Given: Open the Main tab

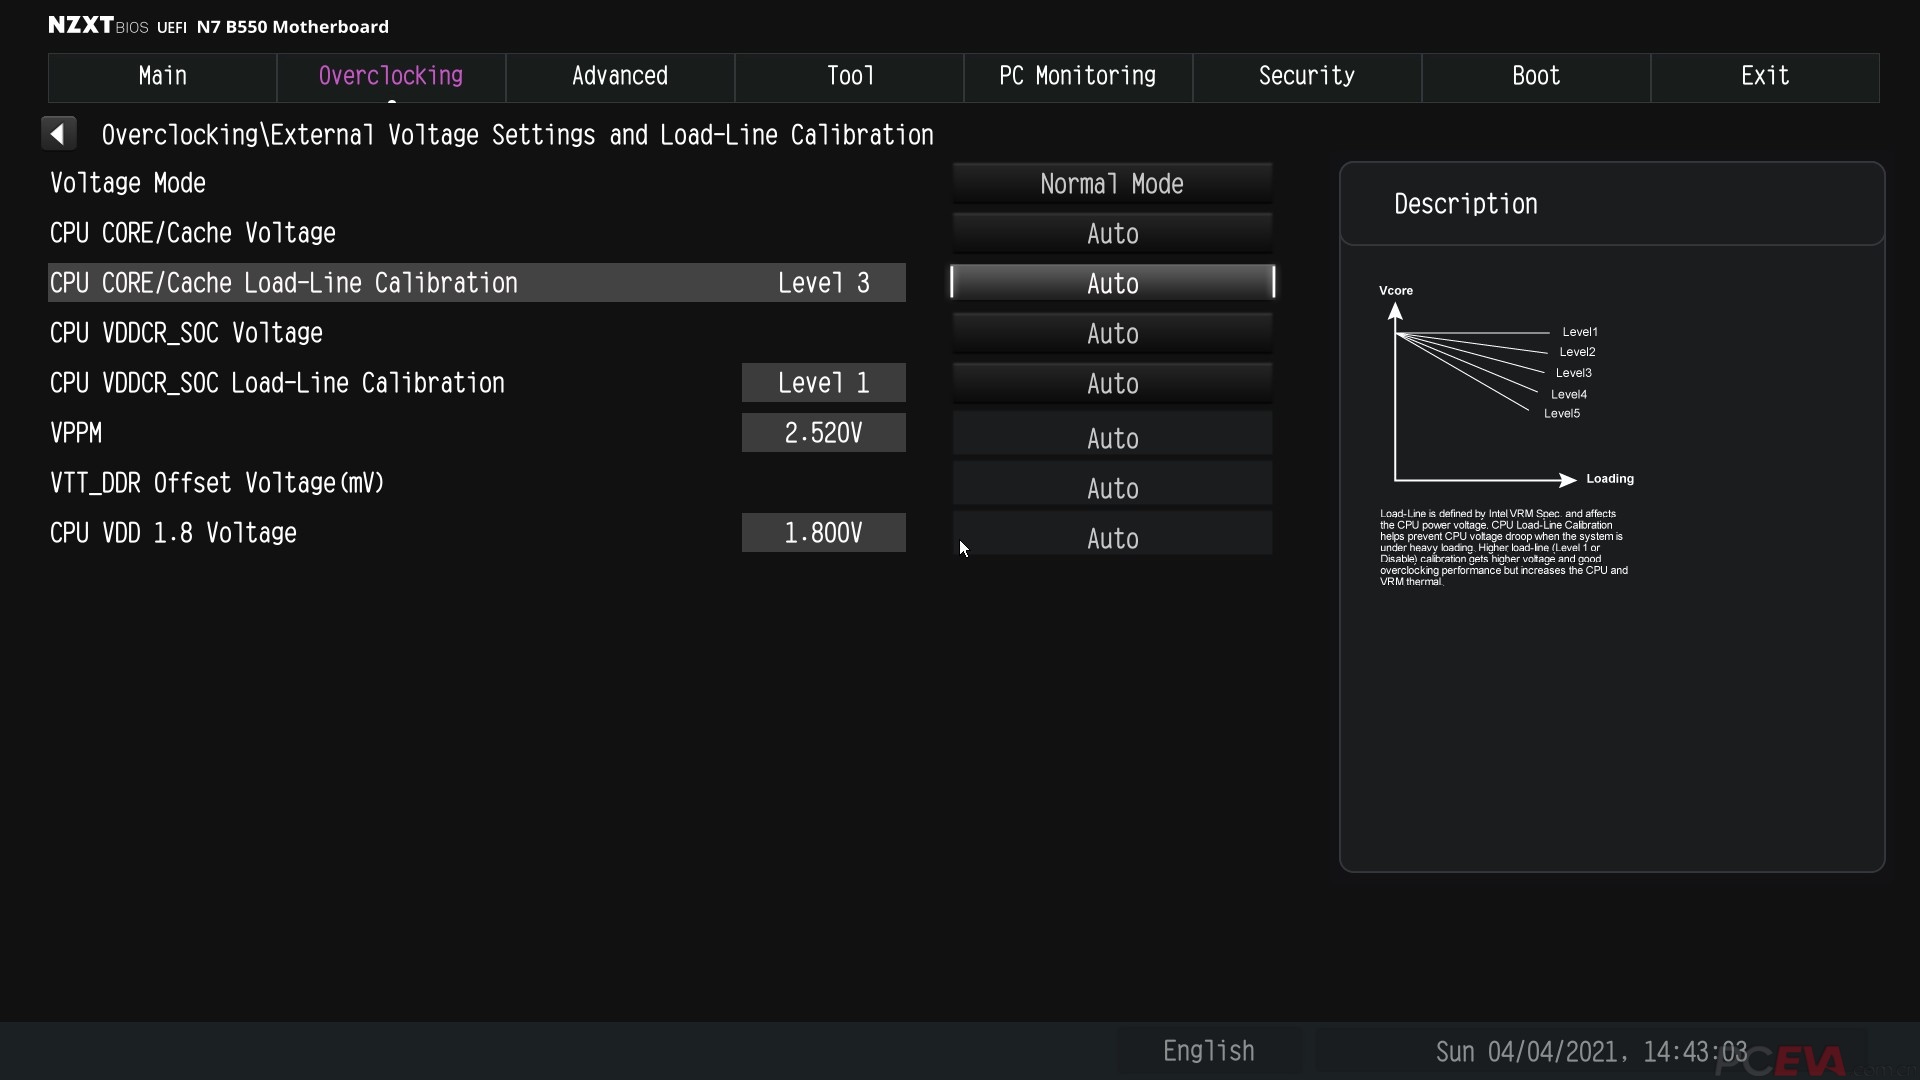Looking at the screenshot, I should pos(162,76).
